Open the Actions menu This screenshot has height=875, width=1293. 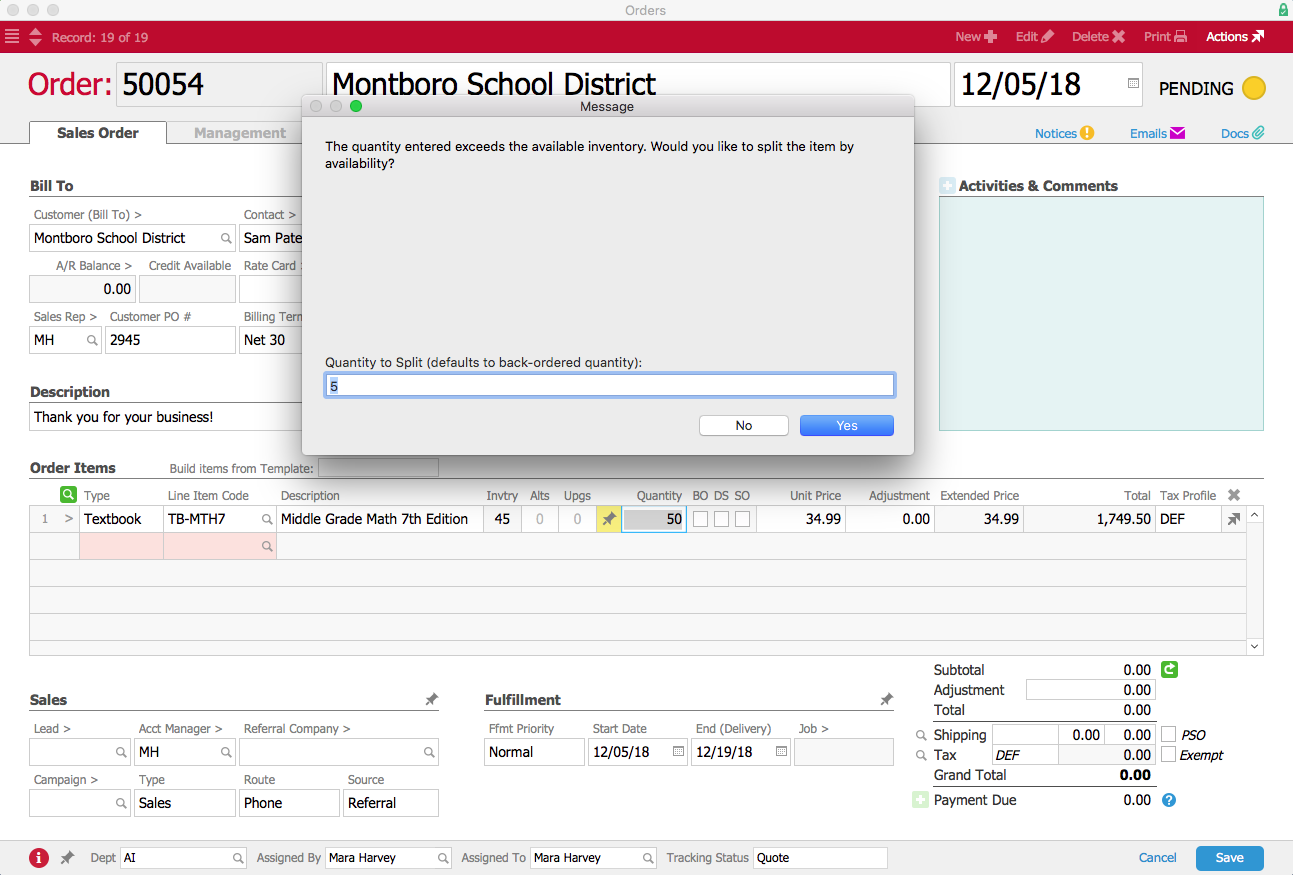1235,37
